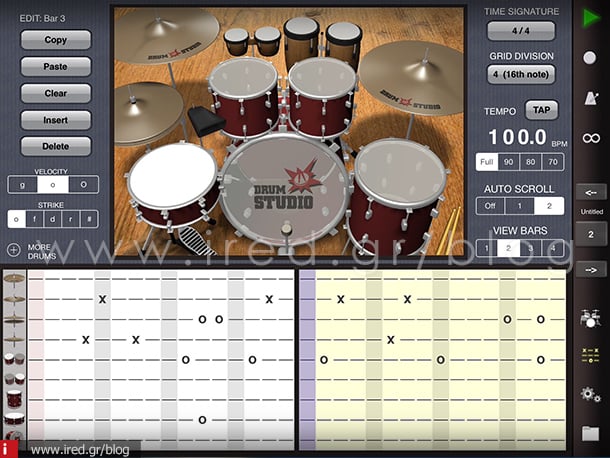Viewport: 610px width, 458px height.
Task: Click the bar number 2 button under Untitled
Action: tap(591, 234)
